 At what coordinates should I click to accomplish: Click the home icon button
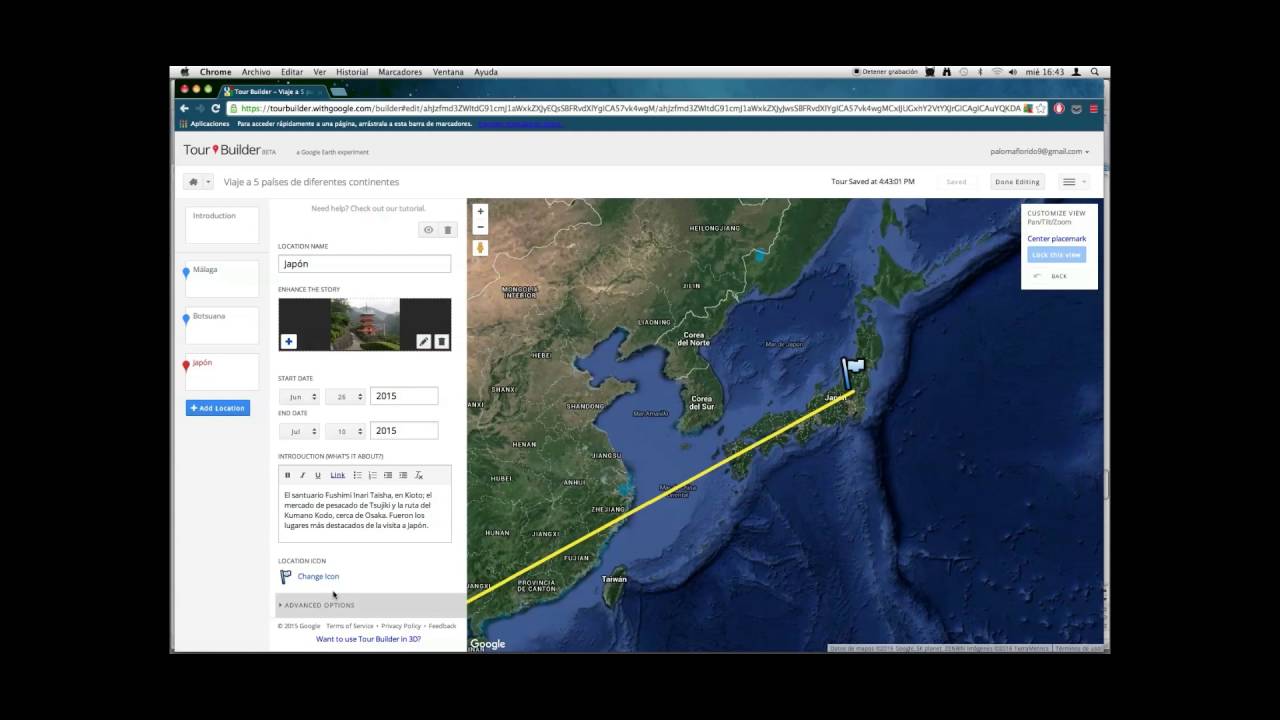tap(193, 182)
